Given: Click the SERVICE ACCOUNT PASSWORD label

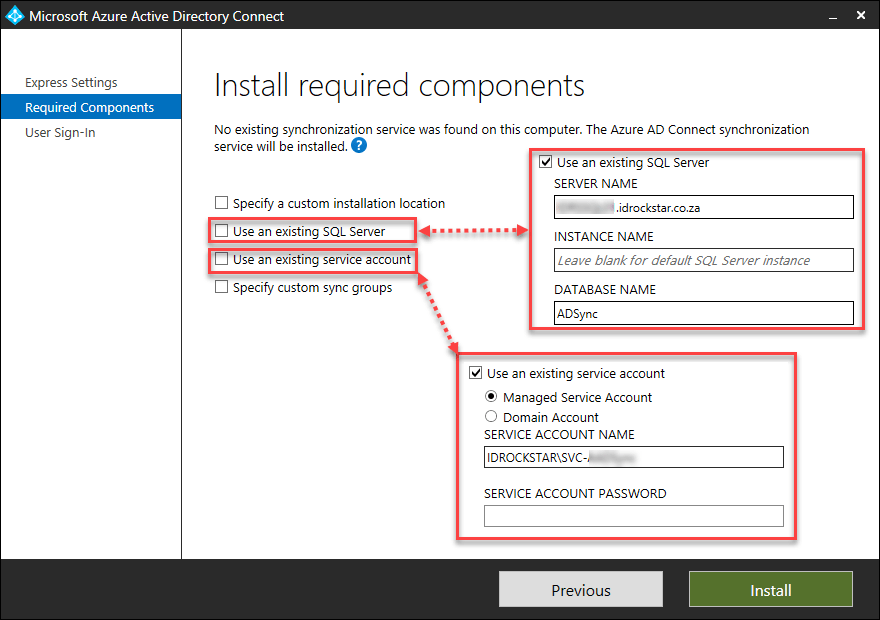Looking at the screenshot, I should [575, 493].
